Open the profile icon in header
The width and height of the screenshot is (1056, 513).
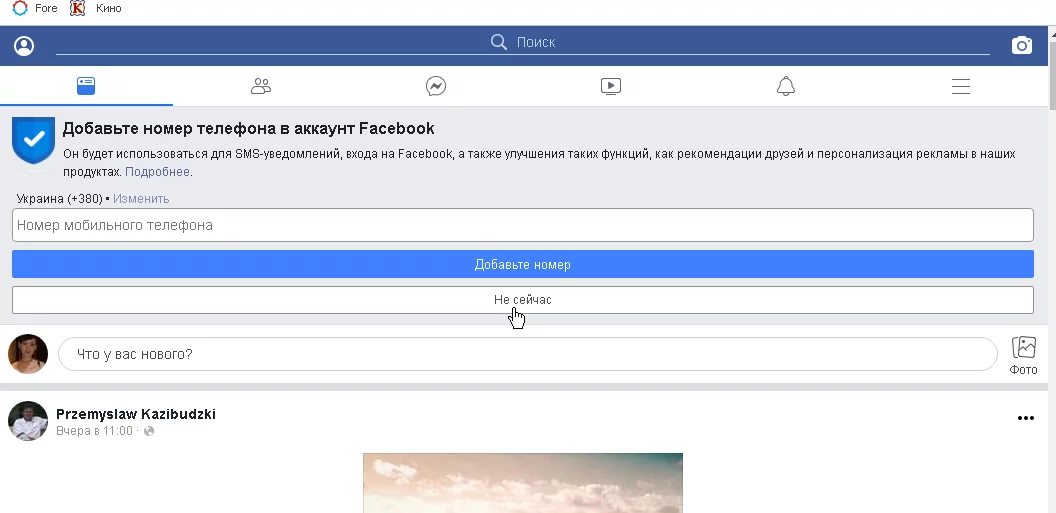[x=24, y=46]
